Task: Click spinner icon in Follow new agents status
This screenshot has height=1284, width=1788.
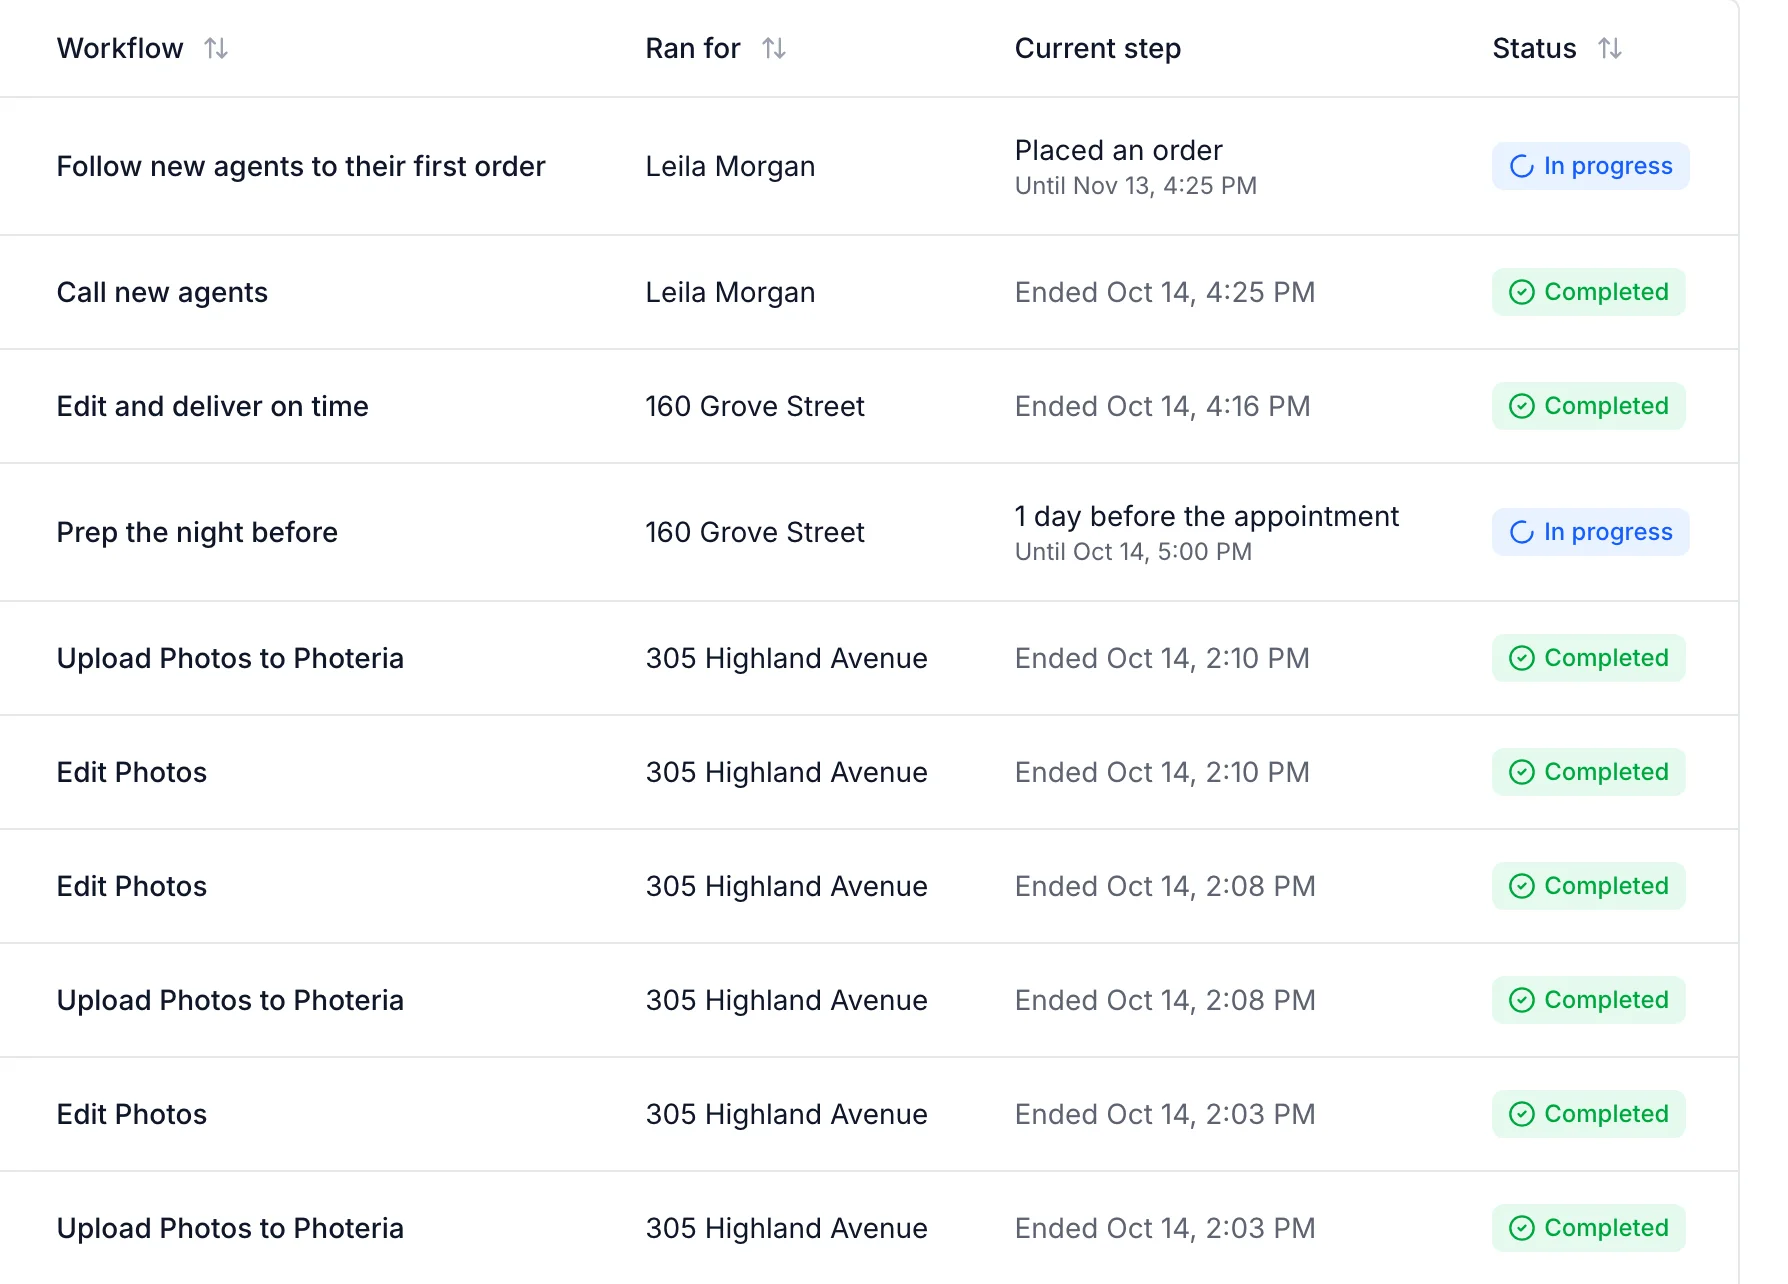Action: (x=1522, y=166)
